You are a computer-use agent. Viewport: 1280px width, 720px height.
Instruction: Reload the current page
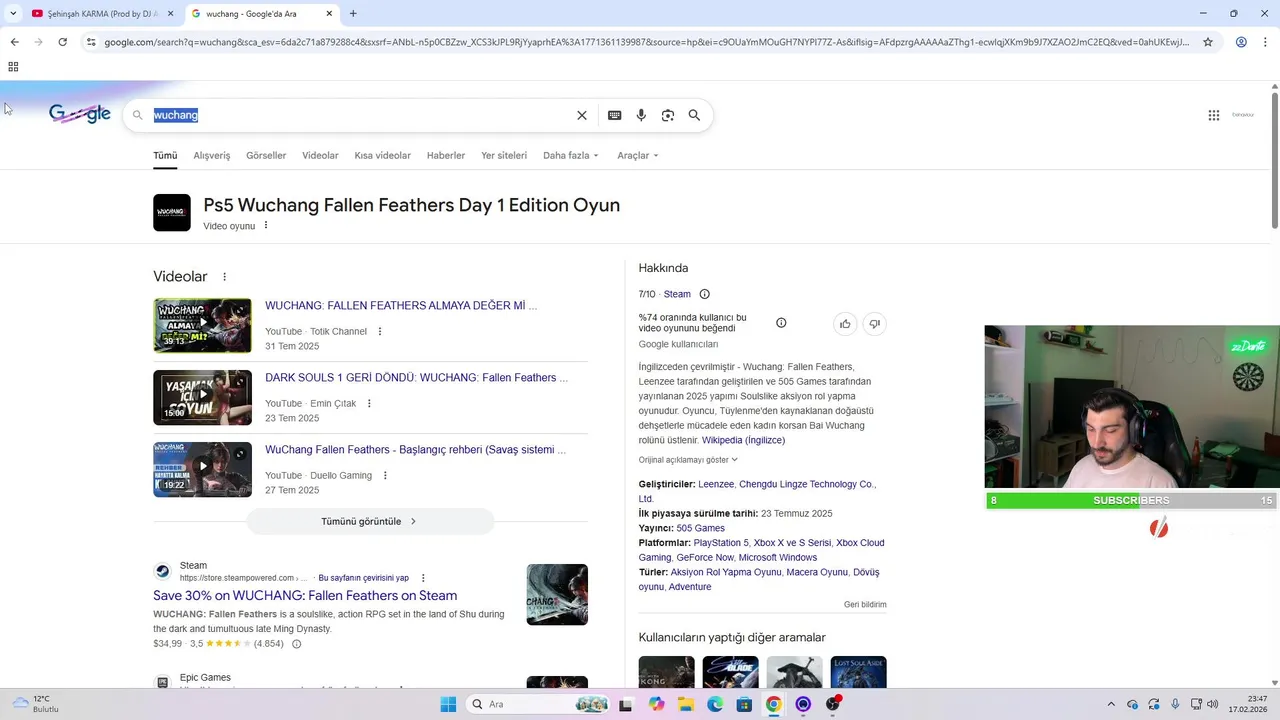[x=62, y=42]
